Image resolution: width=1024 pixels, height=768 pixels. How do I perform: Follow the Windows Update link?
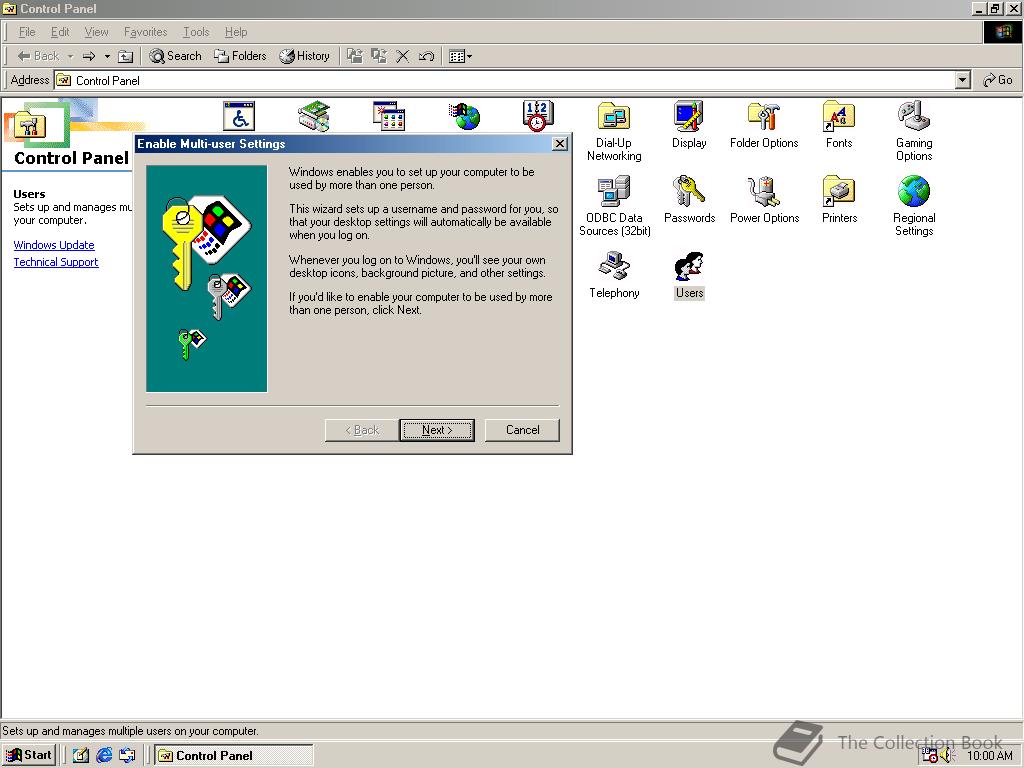[x=54, y=245]
